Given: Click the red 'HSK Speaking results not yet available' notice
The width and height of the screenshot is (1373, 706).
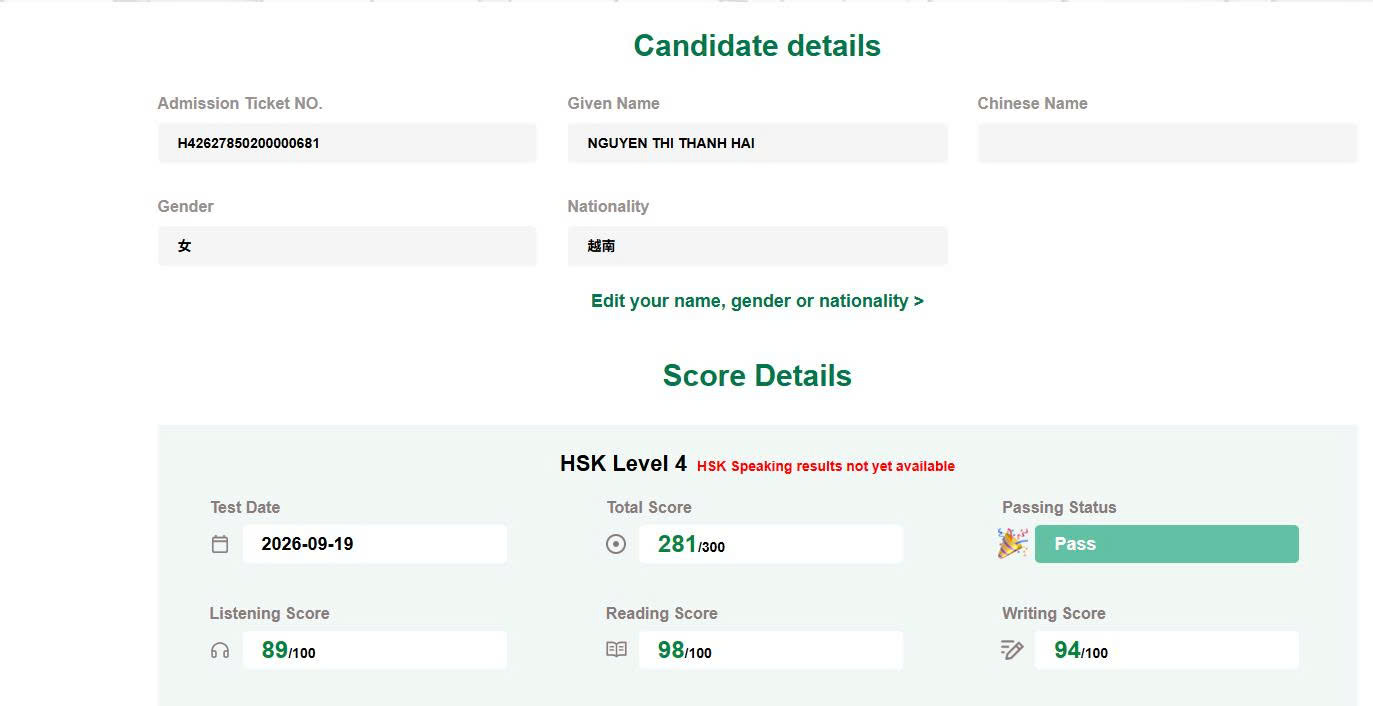Looking at the screenshot, I should (x=826, y=466).
